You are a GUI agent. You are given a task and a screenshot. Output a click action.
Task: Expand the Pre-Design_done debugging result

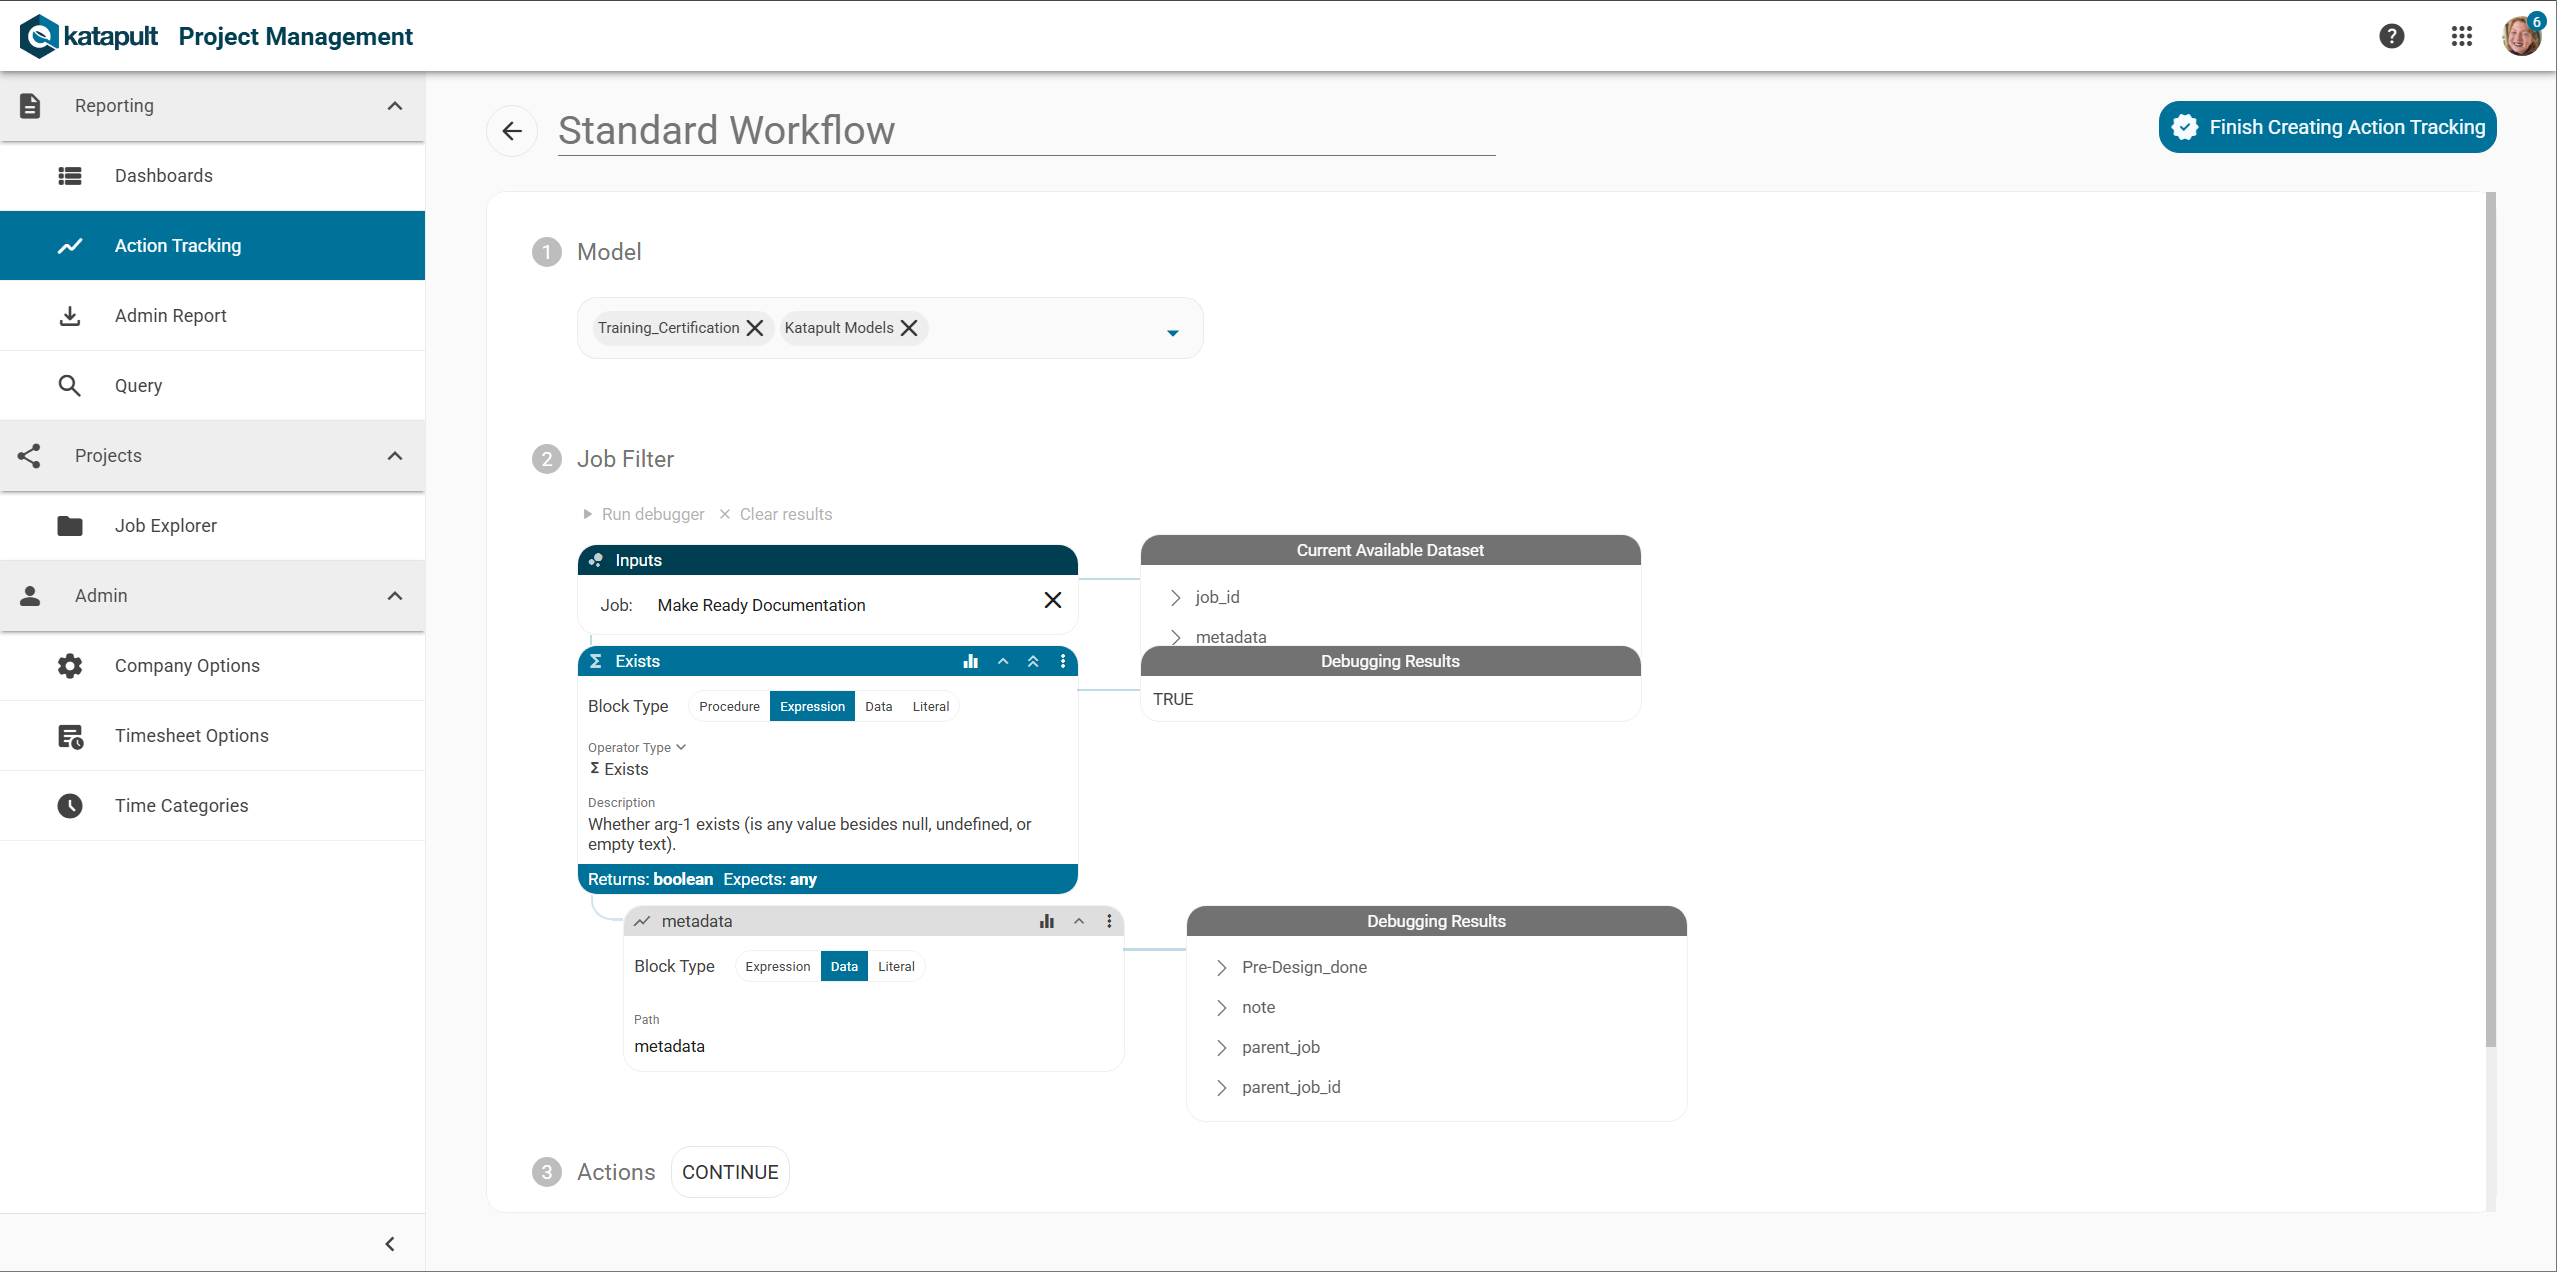pyautogui.click(x=1221, y=967)
